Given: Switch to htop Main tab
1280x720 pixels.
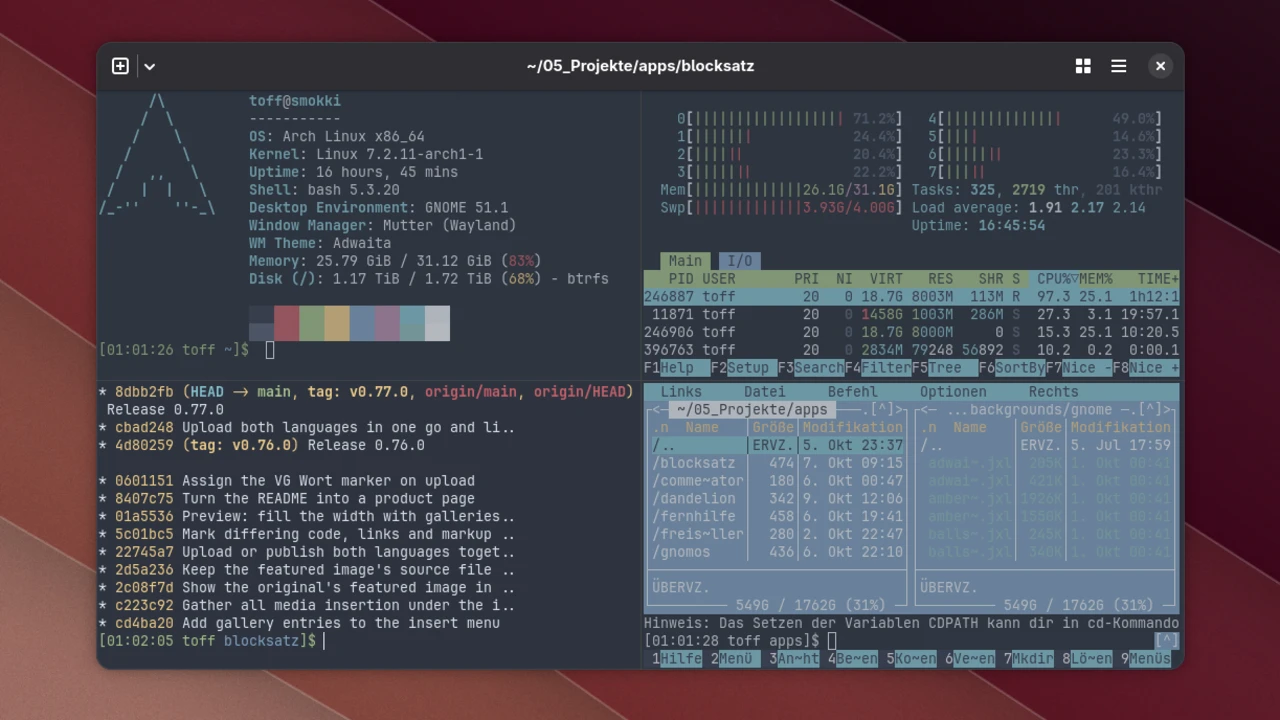Looking at the screenshot, I should [685, 261].
